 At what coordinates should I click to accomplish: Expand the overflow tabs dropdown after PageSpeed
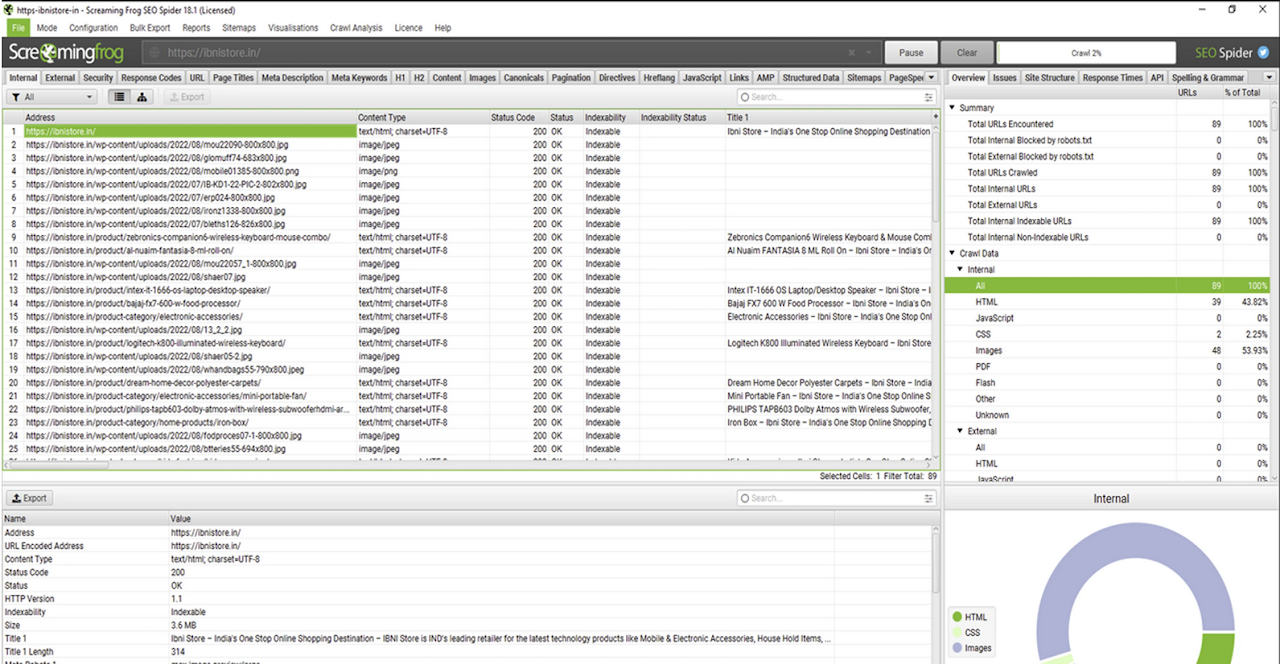tap(931, 78)
